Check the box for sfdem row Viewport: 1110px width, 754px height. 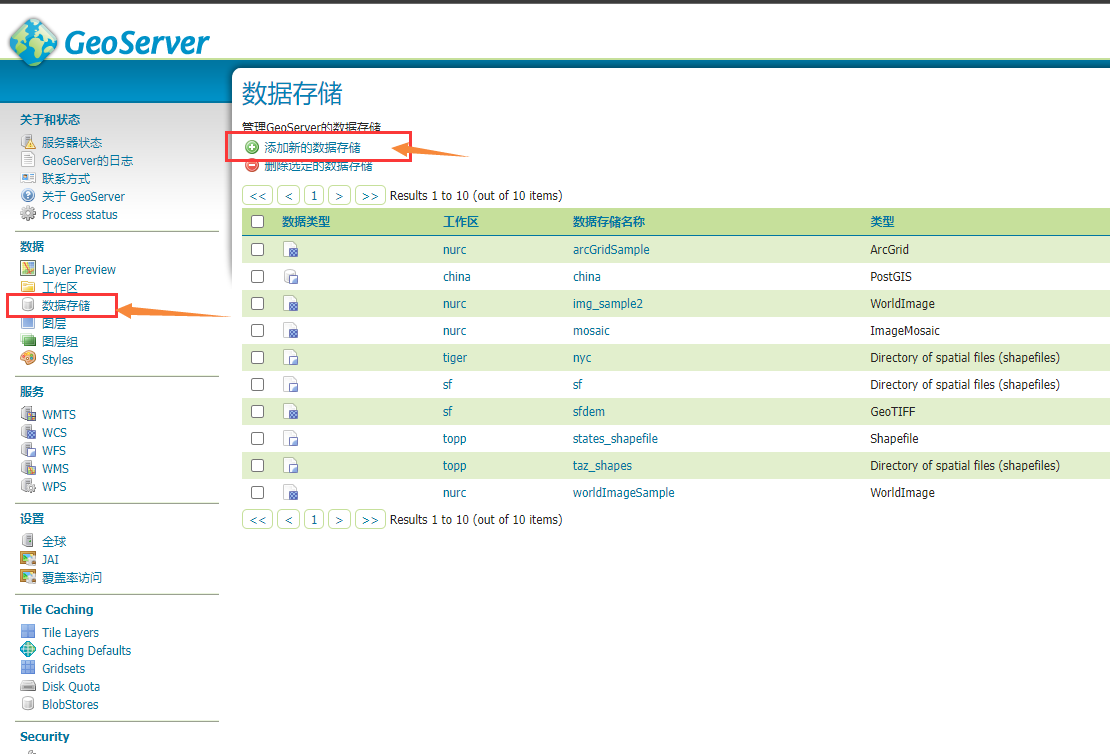click(258, 411)
